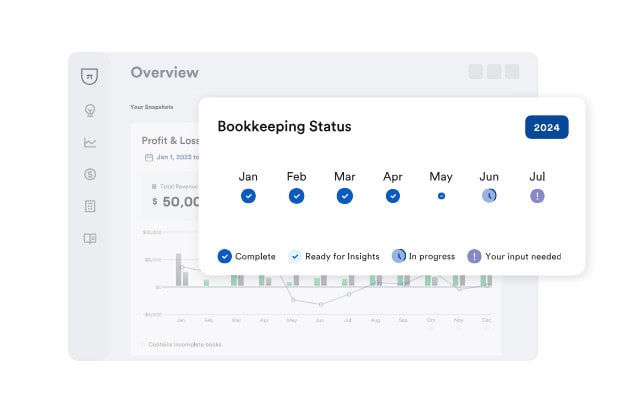Viewport: 644px width, 401px height.
Task: Click the shield logo icon in the sidebar
Action: point(90,76)
